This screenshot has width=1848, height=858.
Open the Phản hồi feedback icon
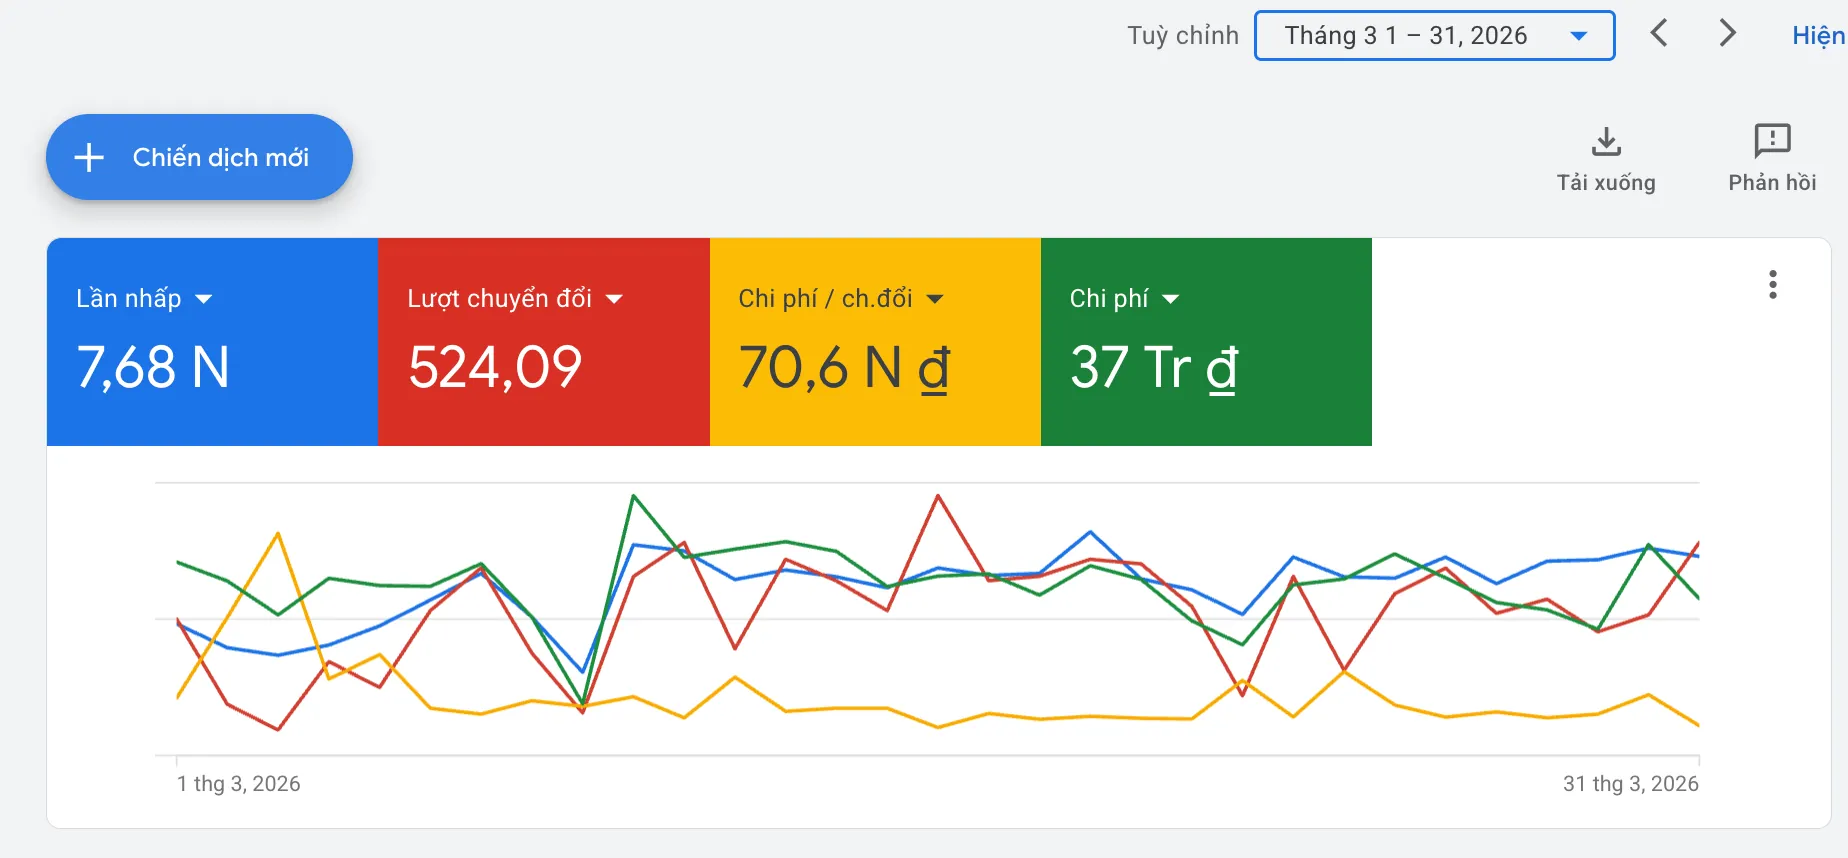point(1772,141)
